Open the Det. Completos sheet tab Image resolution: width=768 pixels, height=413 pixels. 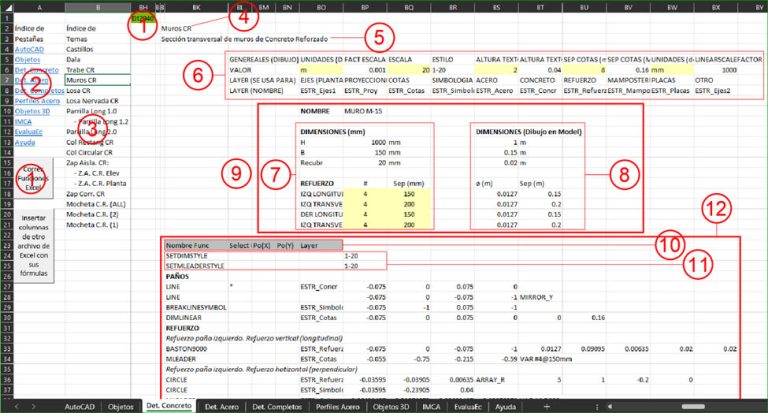(x=277, y=407)
